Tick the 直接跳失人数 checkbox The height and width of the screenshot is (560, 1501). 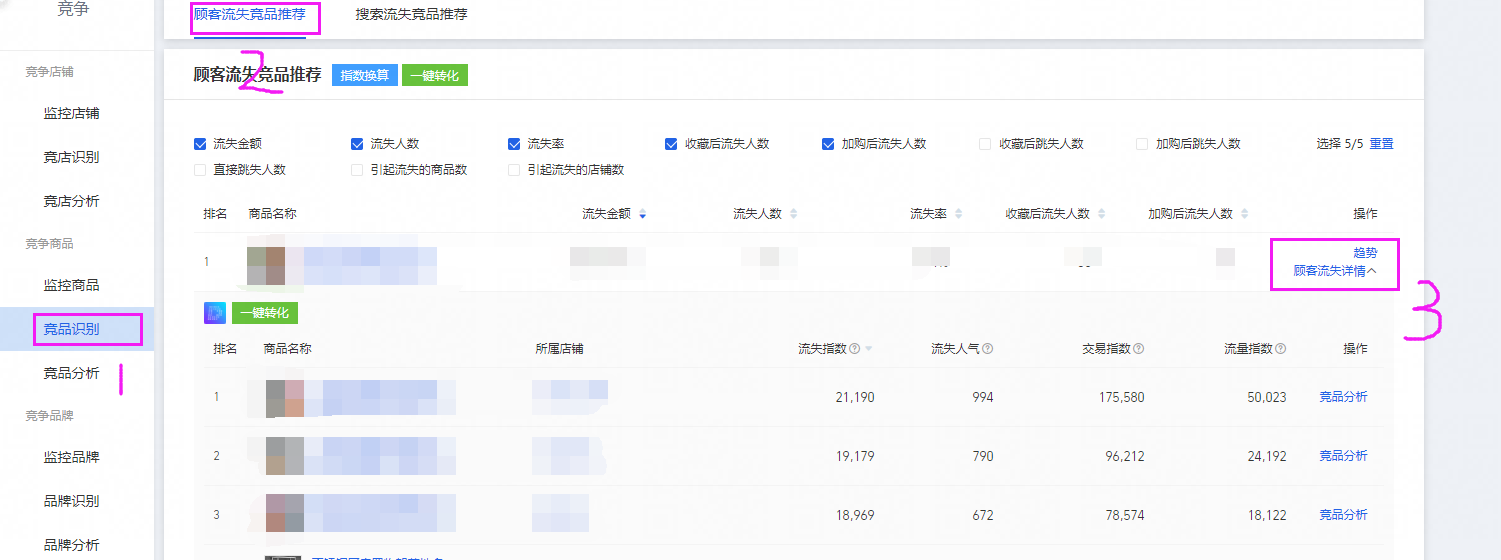point(200,170)
